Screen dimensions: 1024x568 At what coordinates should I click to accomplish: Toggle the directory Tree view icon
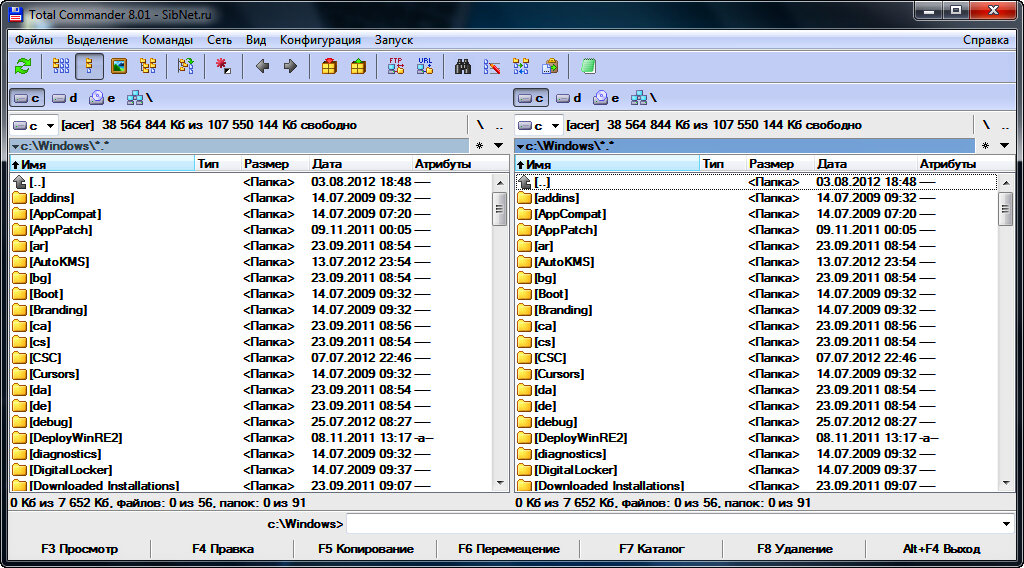pyautogui.click(x=148, y=67)
